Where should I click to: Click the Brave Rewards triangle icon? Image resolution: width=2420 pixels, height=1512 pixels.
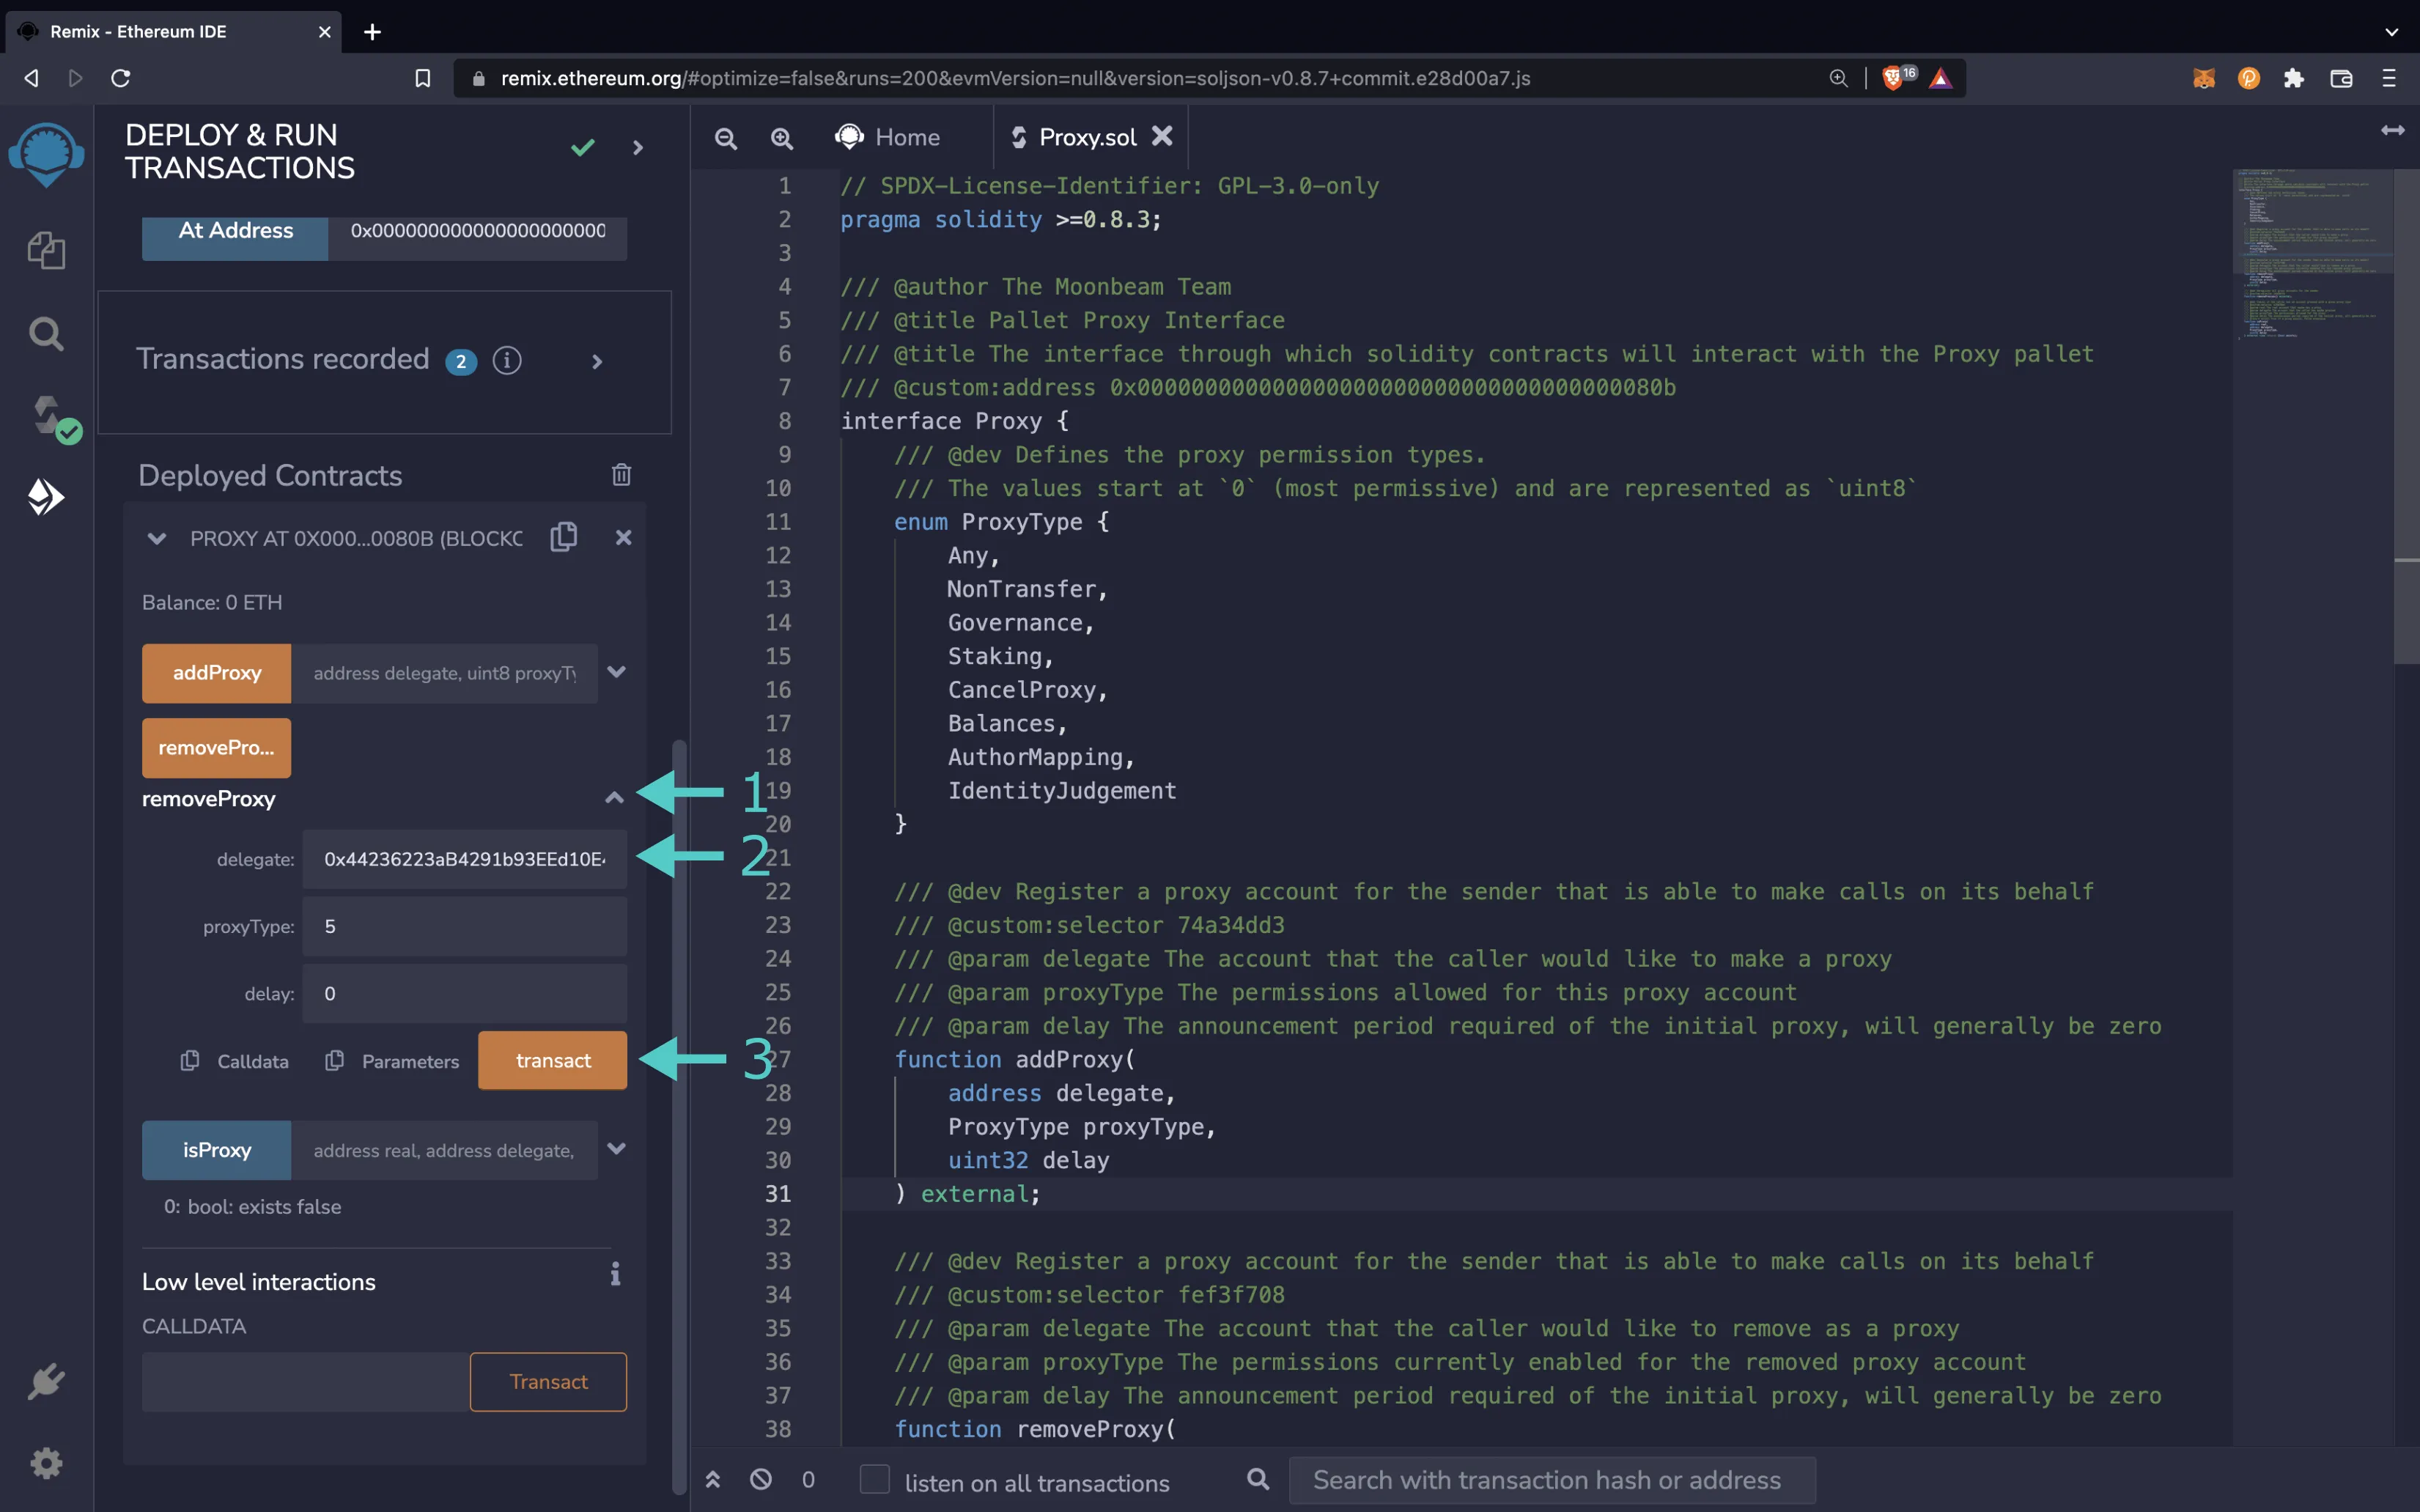click(x=1941, y=78)
